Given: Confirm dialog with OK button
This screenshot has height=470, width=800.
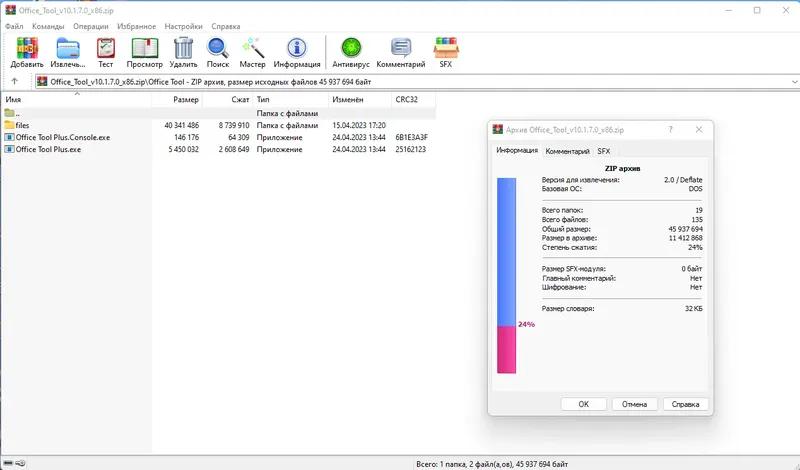Looking at the screenshot, I should coord(584,404).
